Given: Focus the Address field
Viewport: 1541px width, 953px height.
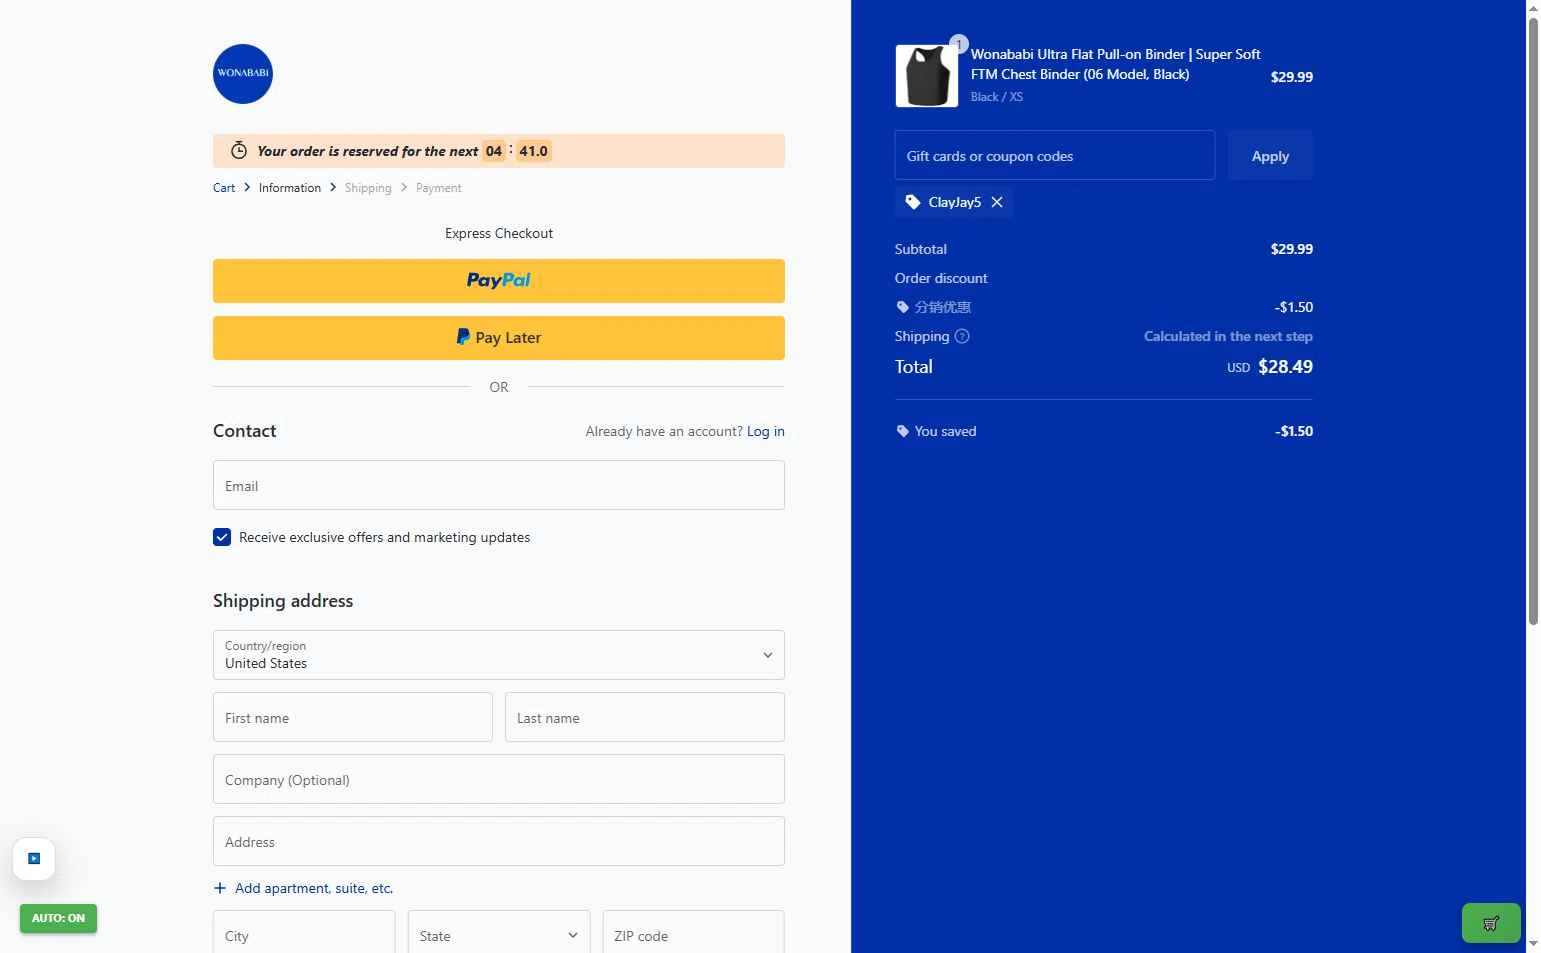Looking at the screenshot, I should [x=499, y=841].
